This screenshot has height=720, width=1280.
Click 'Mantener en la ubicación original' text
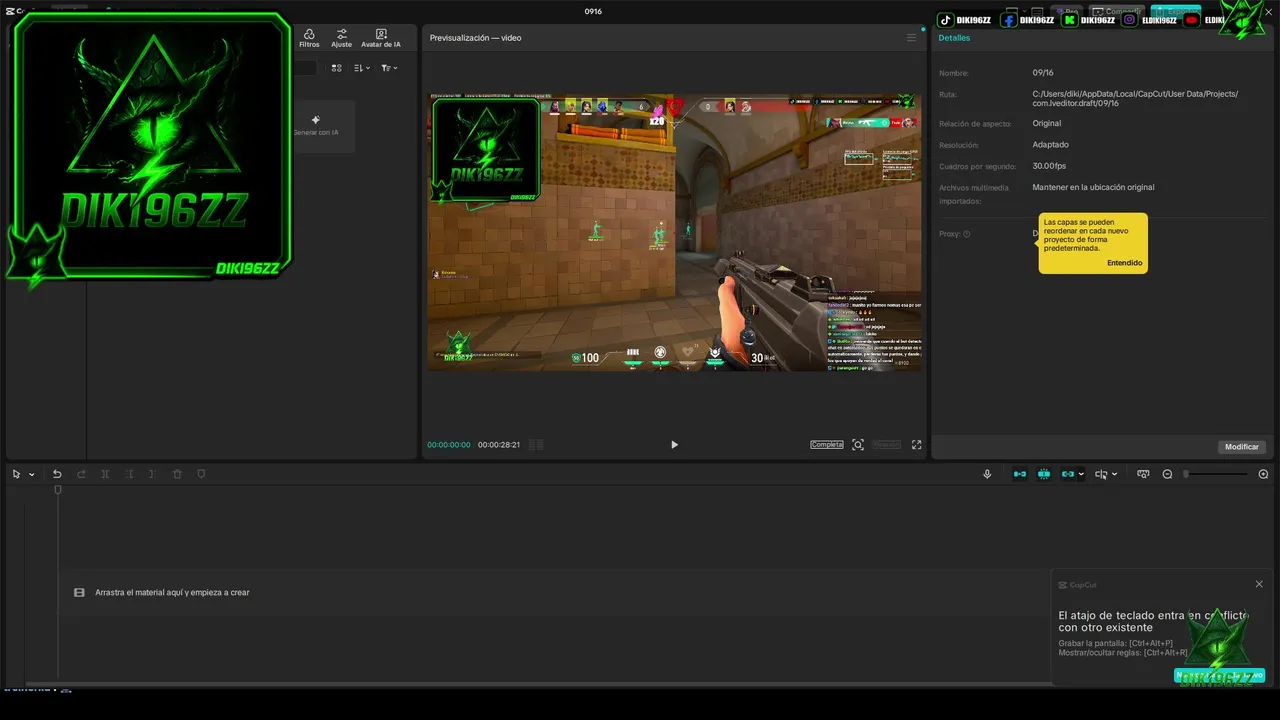1093,187
